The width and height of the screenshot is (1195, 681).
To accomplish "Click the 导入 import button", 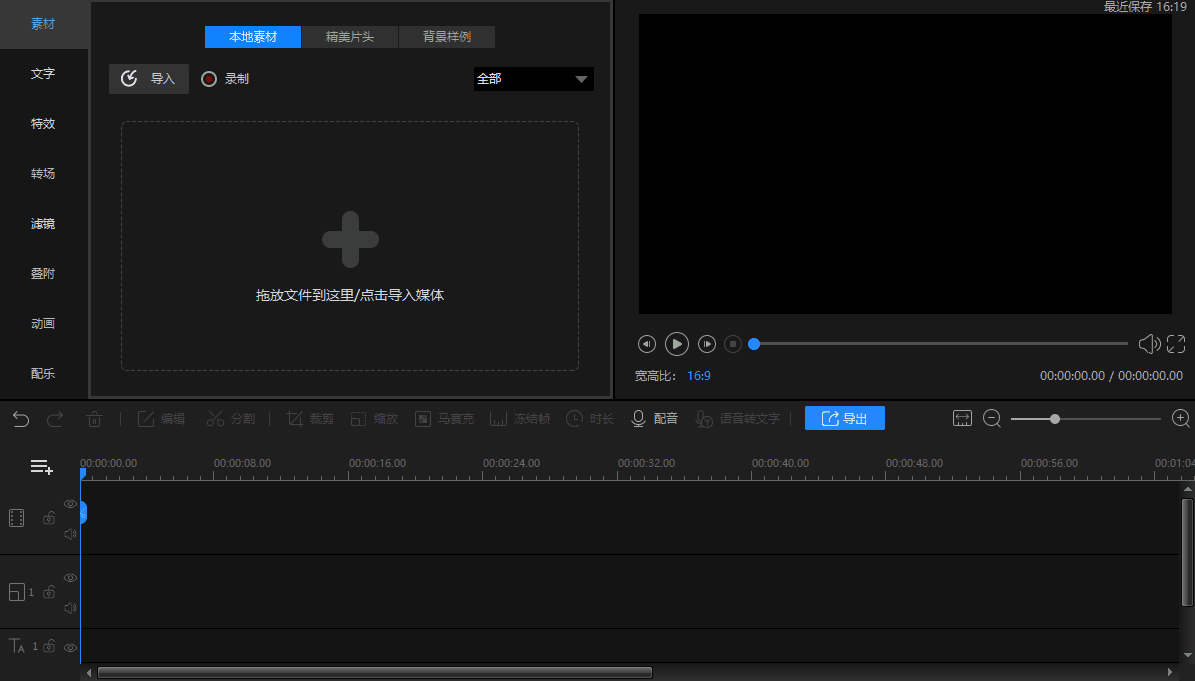I will click(149, 78).
